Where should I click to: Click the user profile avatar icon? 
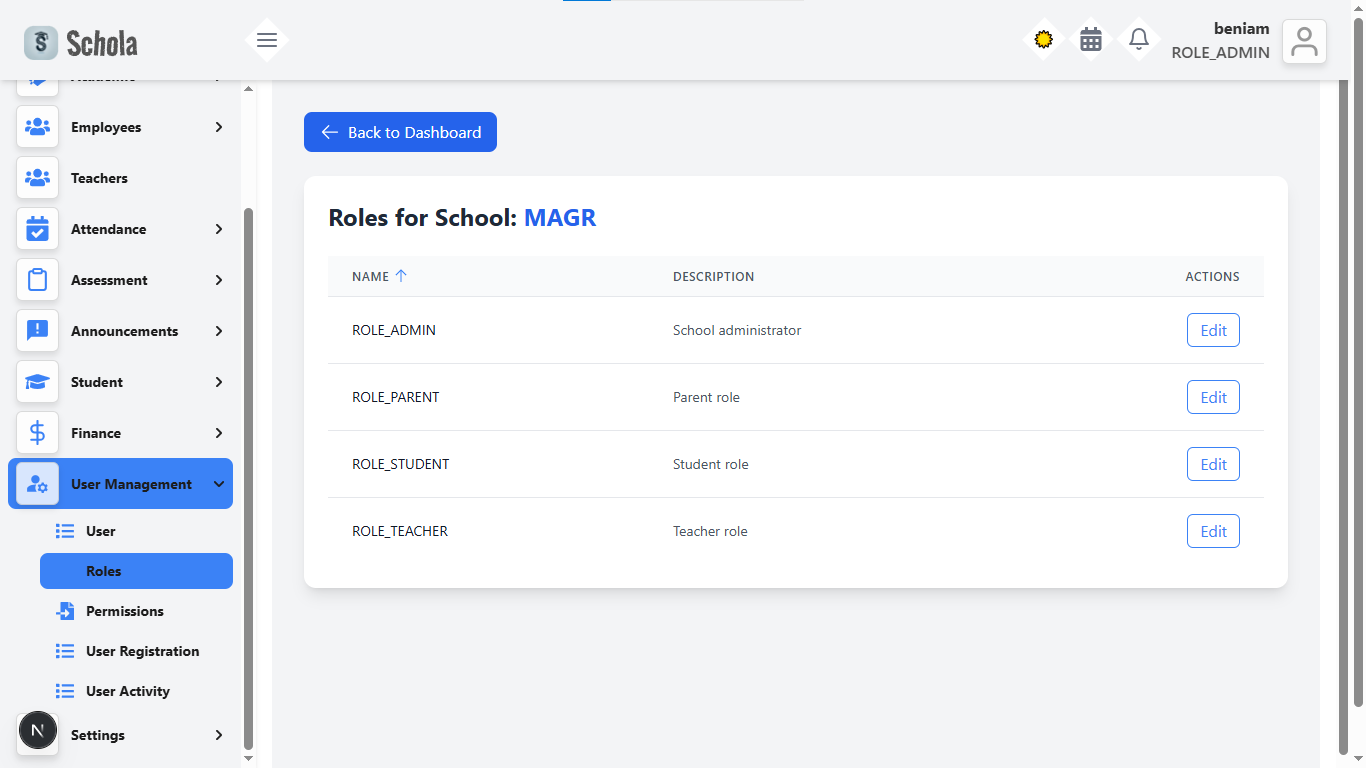coord(1304,42)
